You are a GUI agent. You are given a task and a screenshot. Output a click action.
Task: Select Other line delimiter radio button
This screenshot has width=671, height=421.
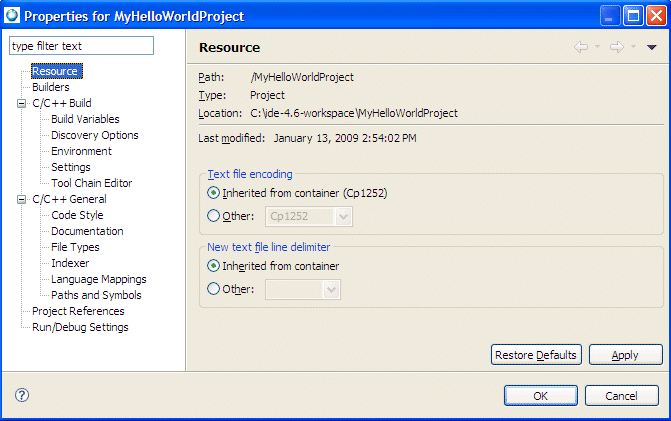tap(213, 289)
